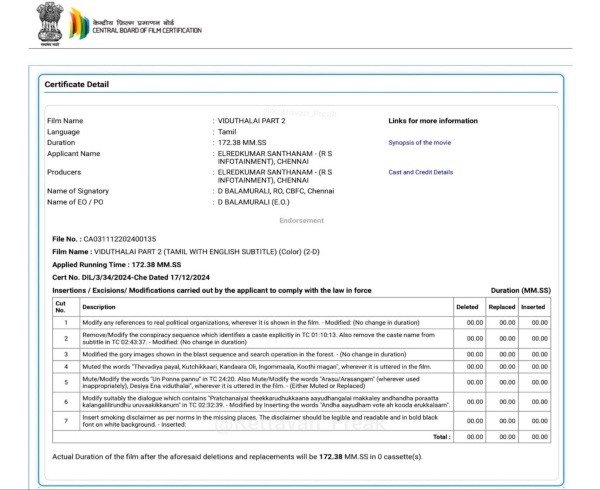Click the Endorsement section label
The width and height of the screenshot is (600, 490).
click(301, 220)
